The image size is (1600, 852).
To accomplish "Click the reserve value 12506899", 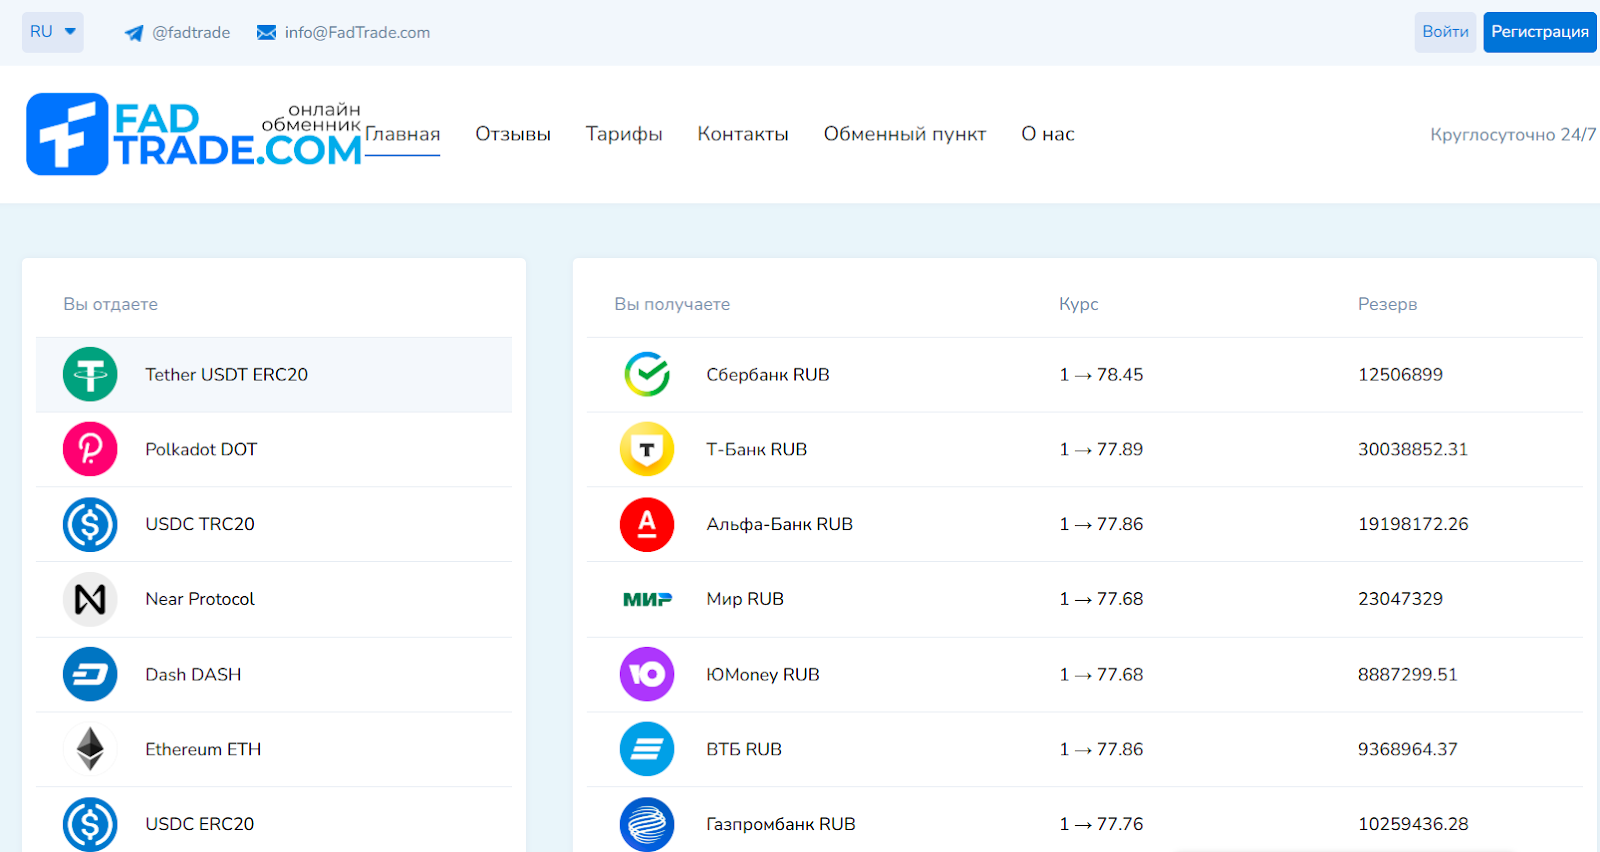I will pyautogui.click(x=1400, y=374).
